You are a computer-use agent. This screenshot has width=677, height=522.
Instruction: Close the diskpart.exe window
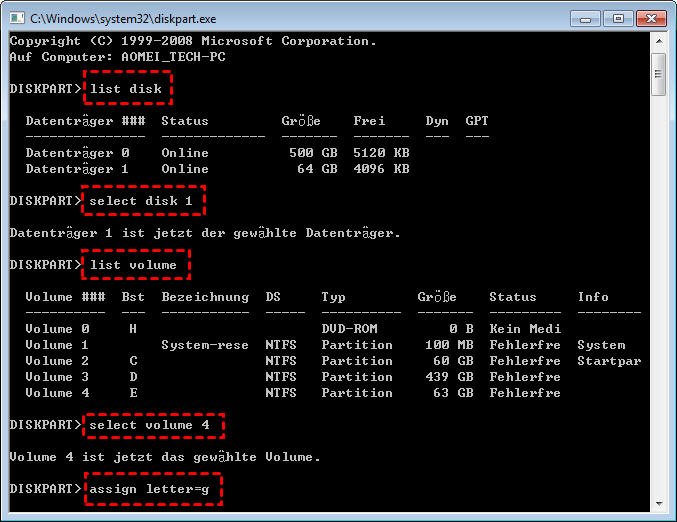[x=651, y=19]
